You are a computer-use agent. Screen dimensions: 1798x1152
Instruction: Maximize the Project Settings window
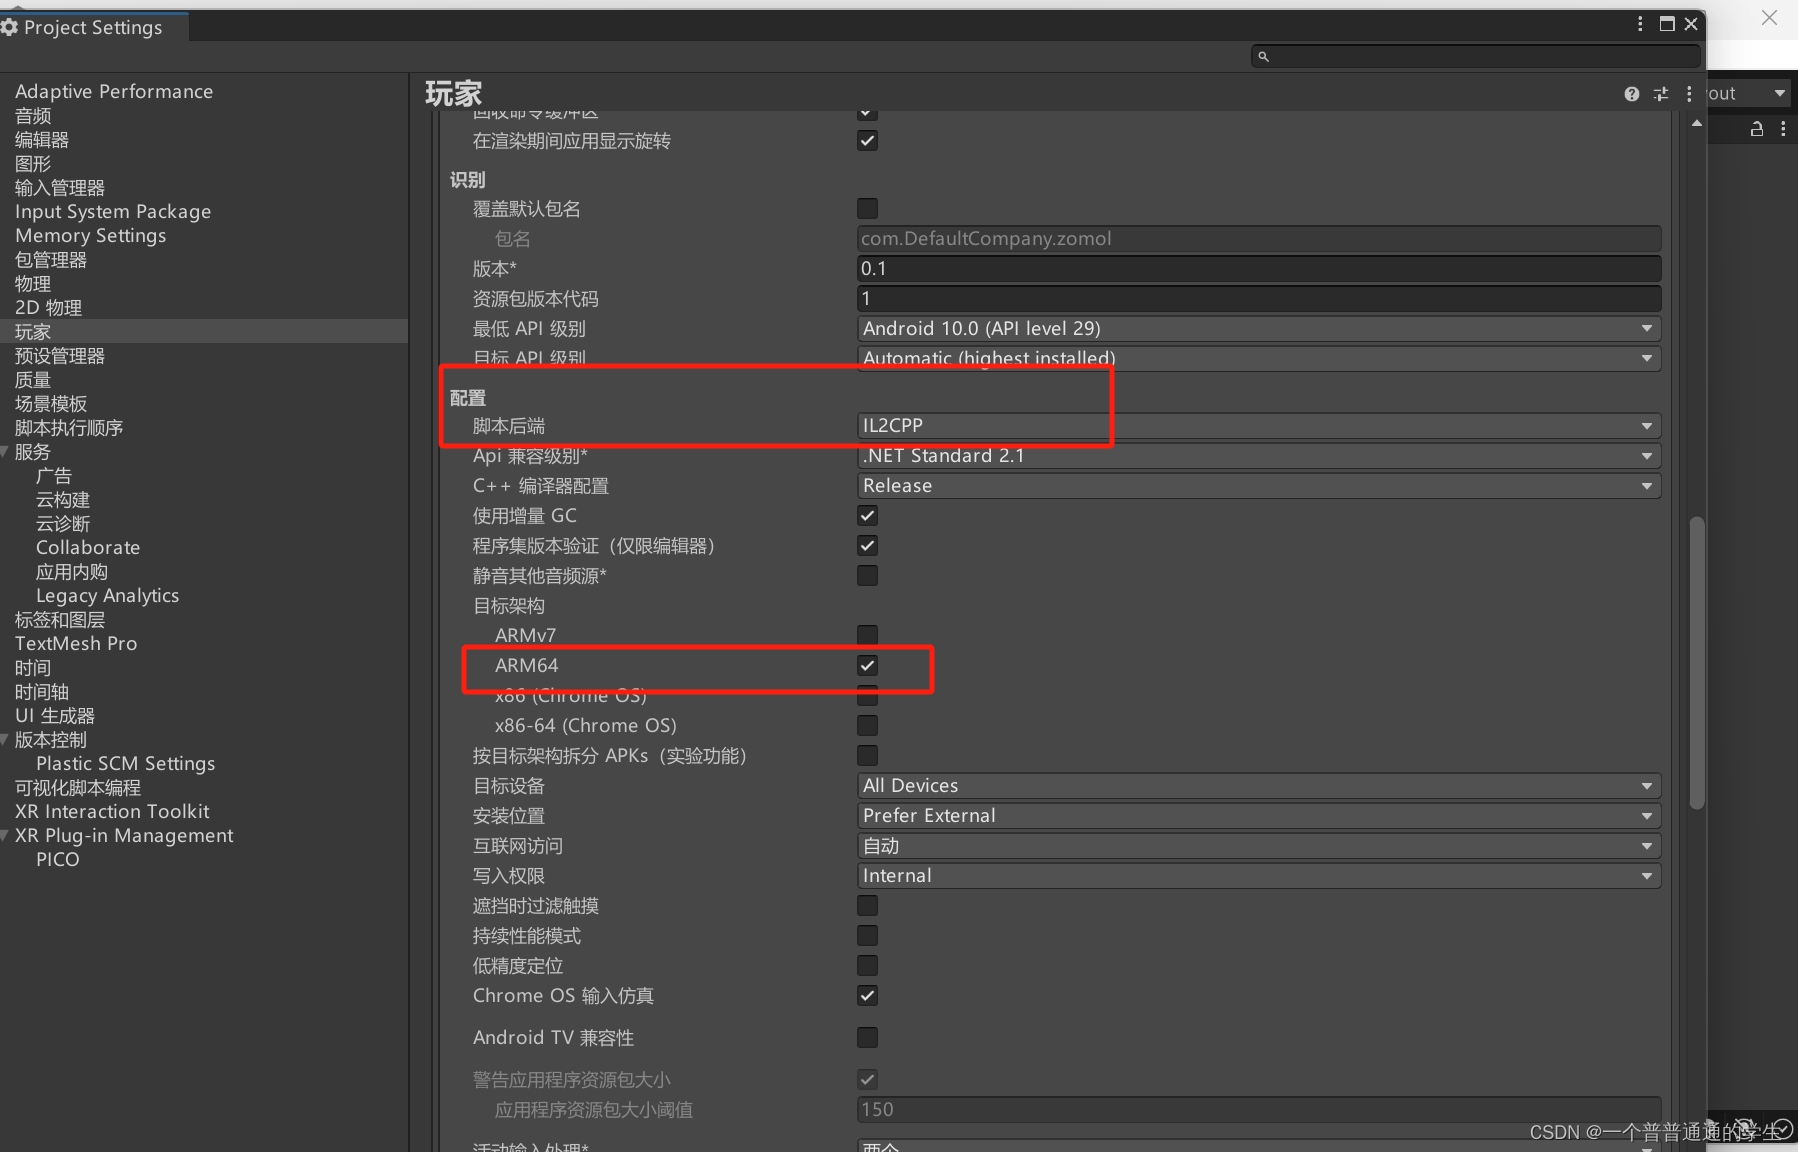1667,24
